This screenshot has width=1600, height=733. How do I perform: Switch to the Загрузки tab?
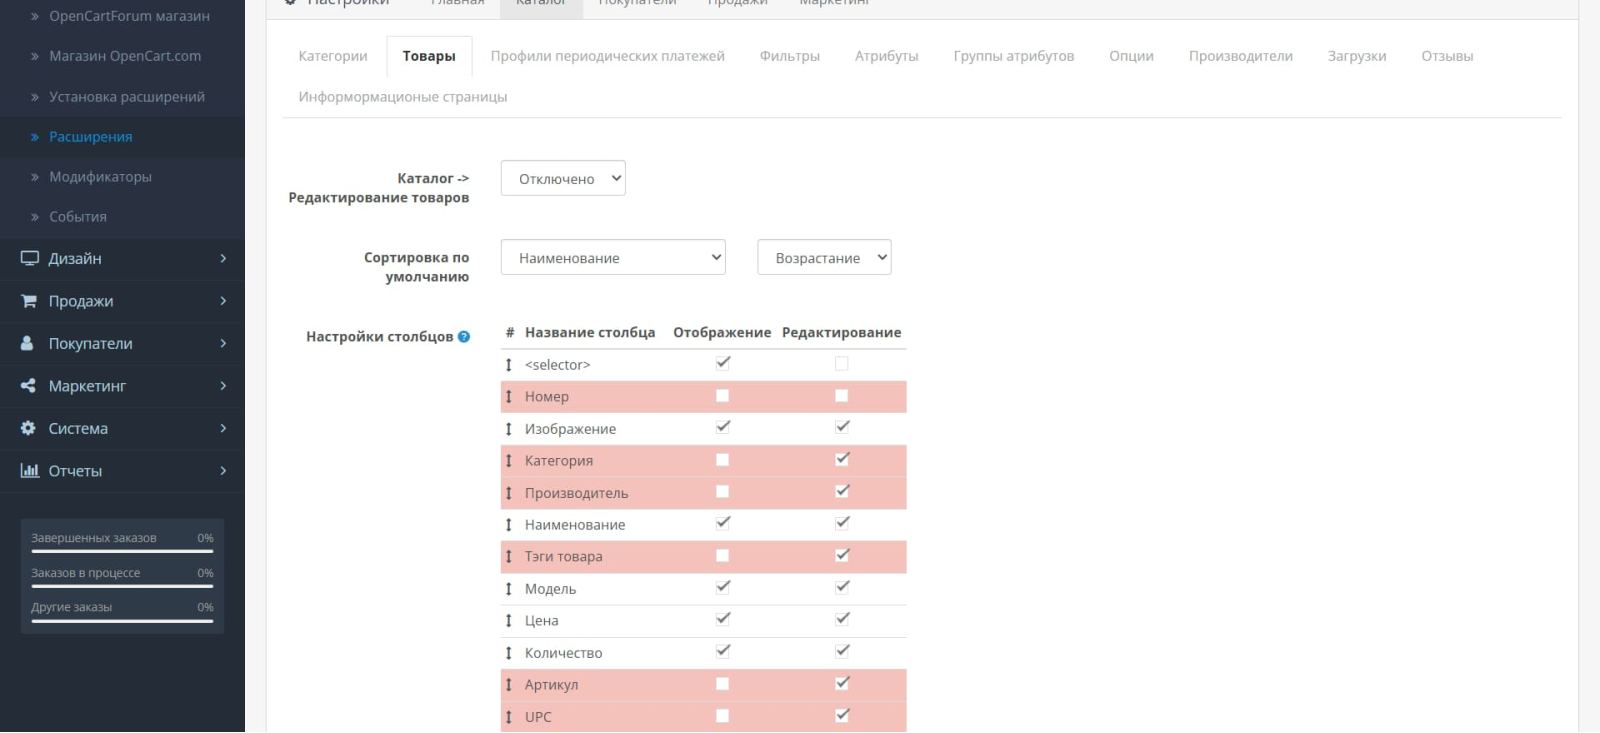tap(1357, 56)
